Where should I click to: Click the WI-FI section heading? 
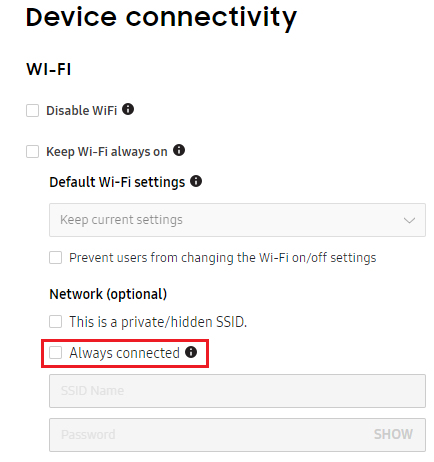point(49,69)
